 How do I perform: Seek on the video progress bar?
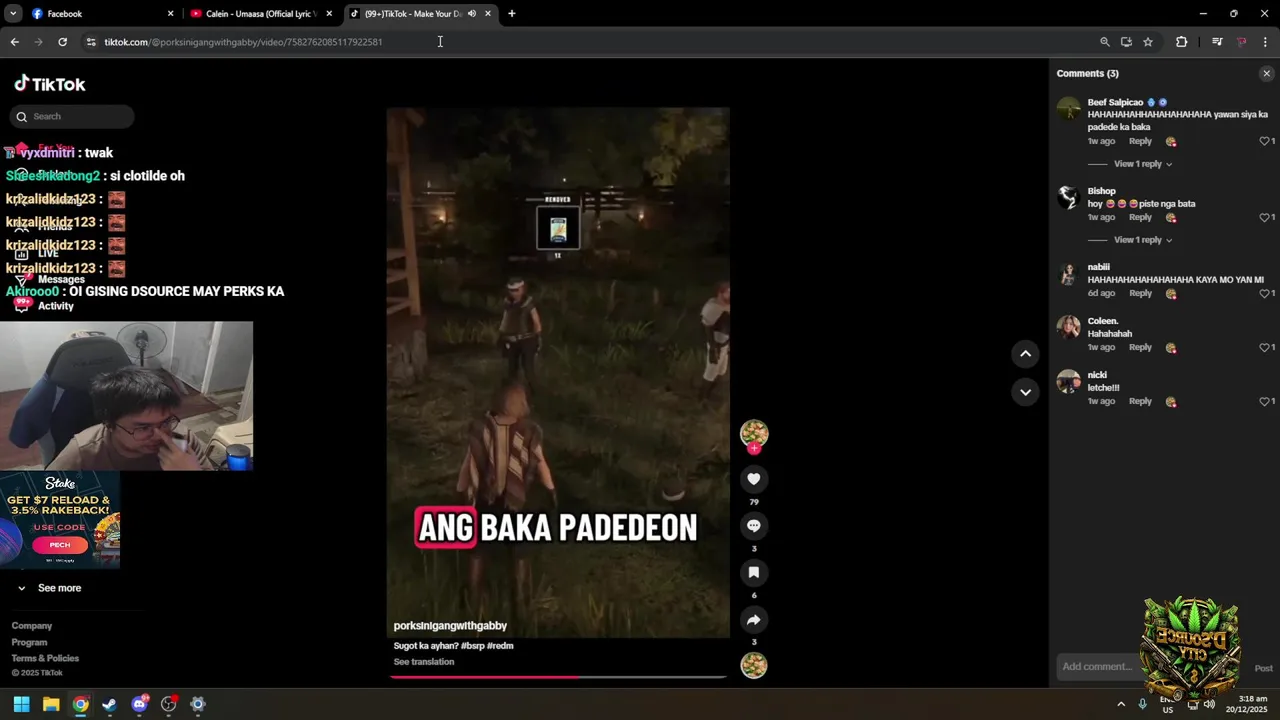click(x=558, y=677)
